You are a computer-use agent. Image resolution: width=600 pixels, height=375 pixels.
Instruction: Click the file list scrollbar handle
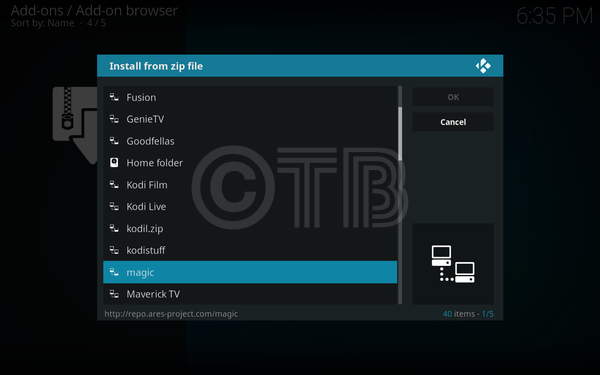400,134
